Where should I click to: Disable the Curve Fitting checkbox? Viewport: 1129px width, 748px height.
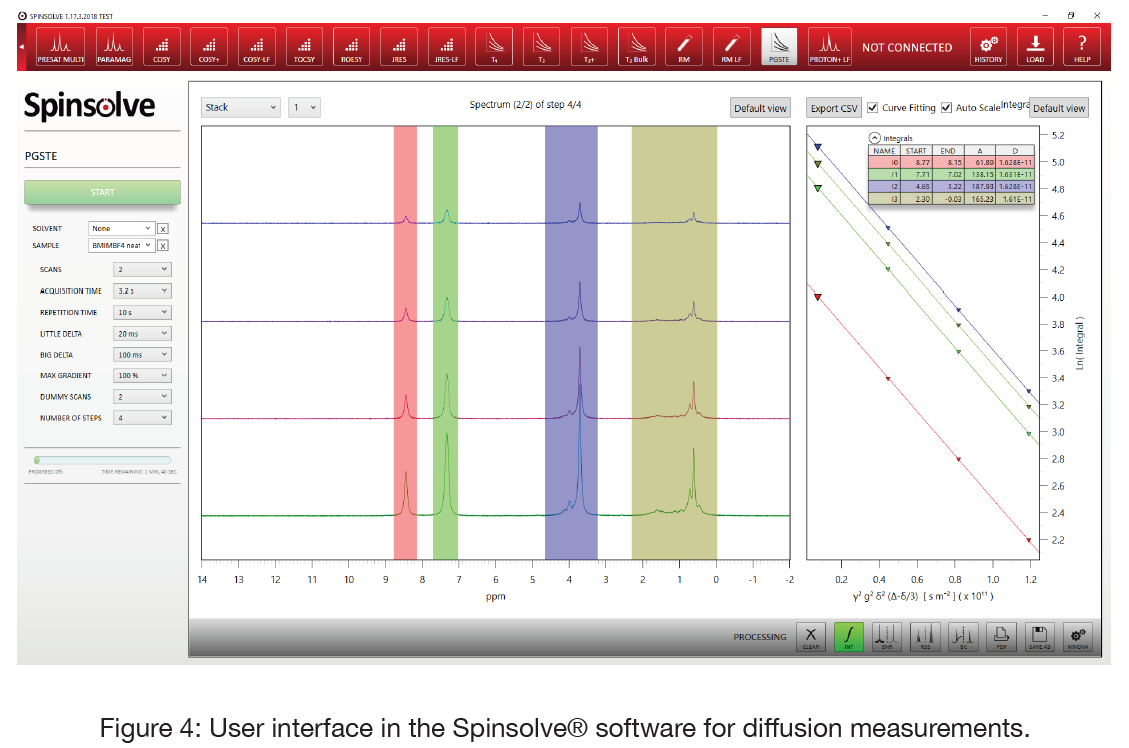873,108
